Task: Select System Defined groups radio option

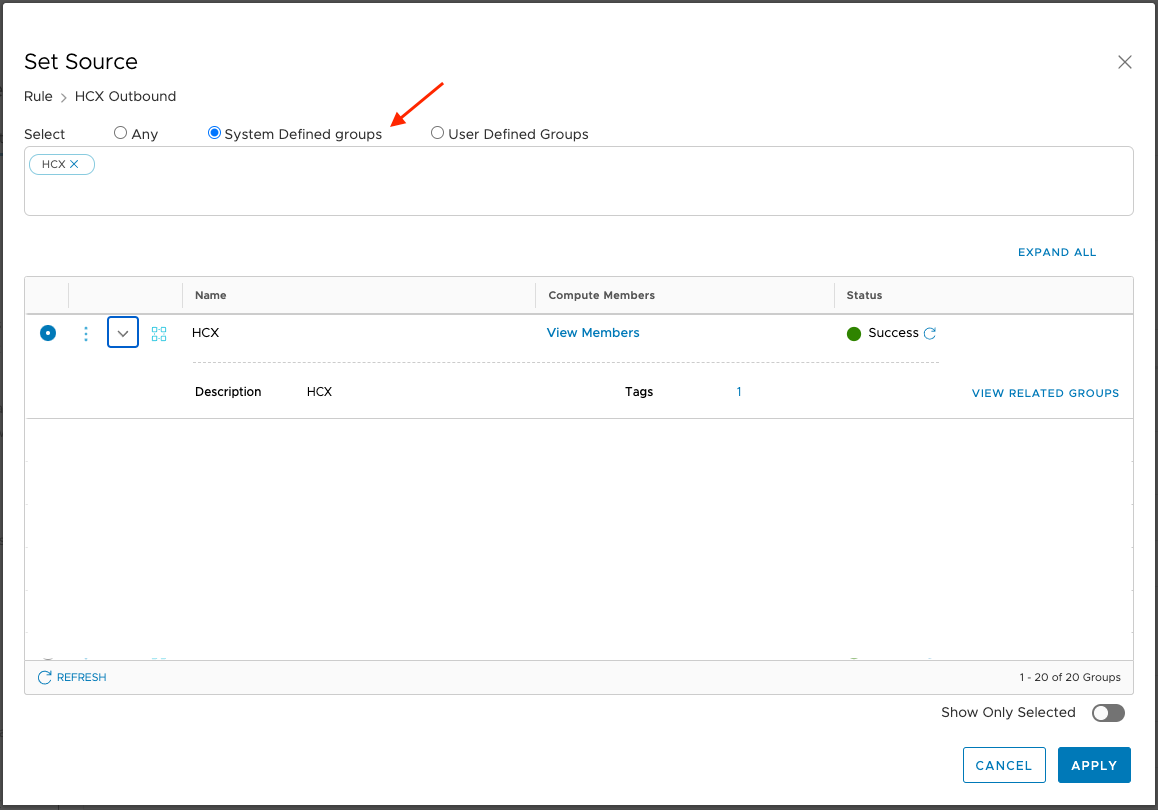Action: [214, 133]
